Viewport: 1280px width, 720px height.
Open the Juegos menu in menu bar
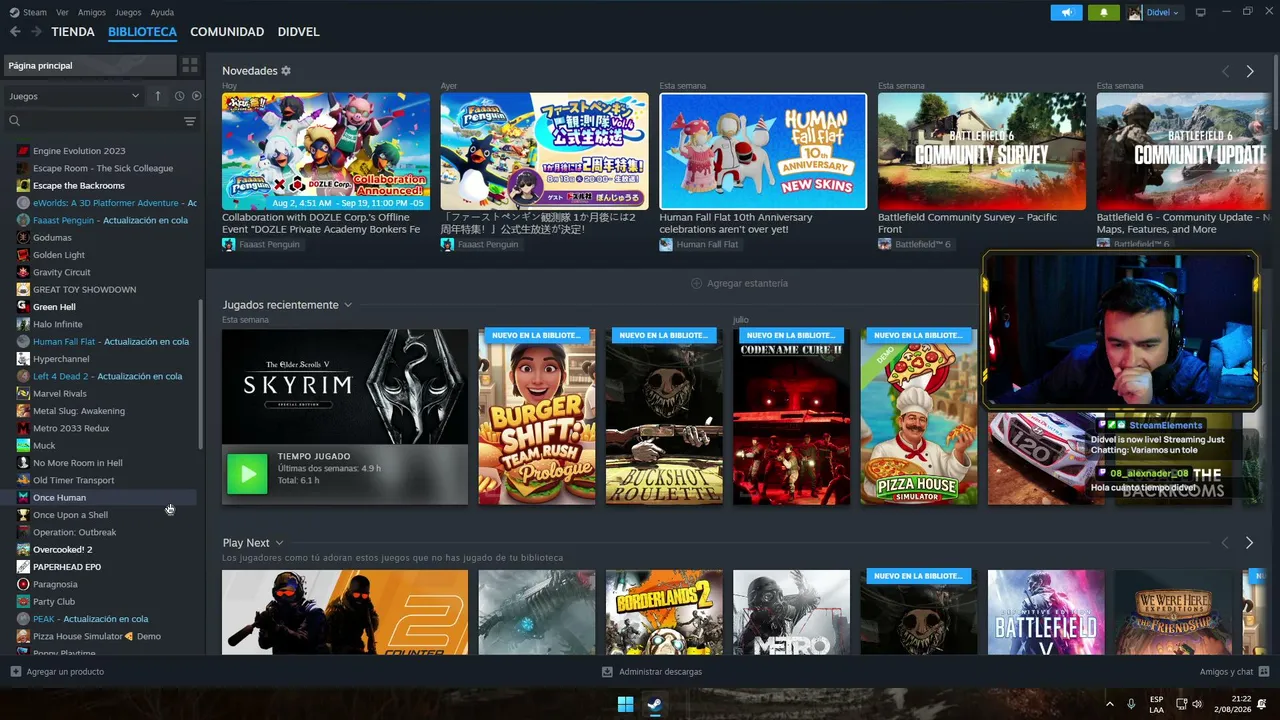tap(128, 12)
